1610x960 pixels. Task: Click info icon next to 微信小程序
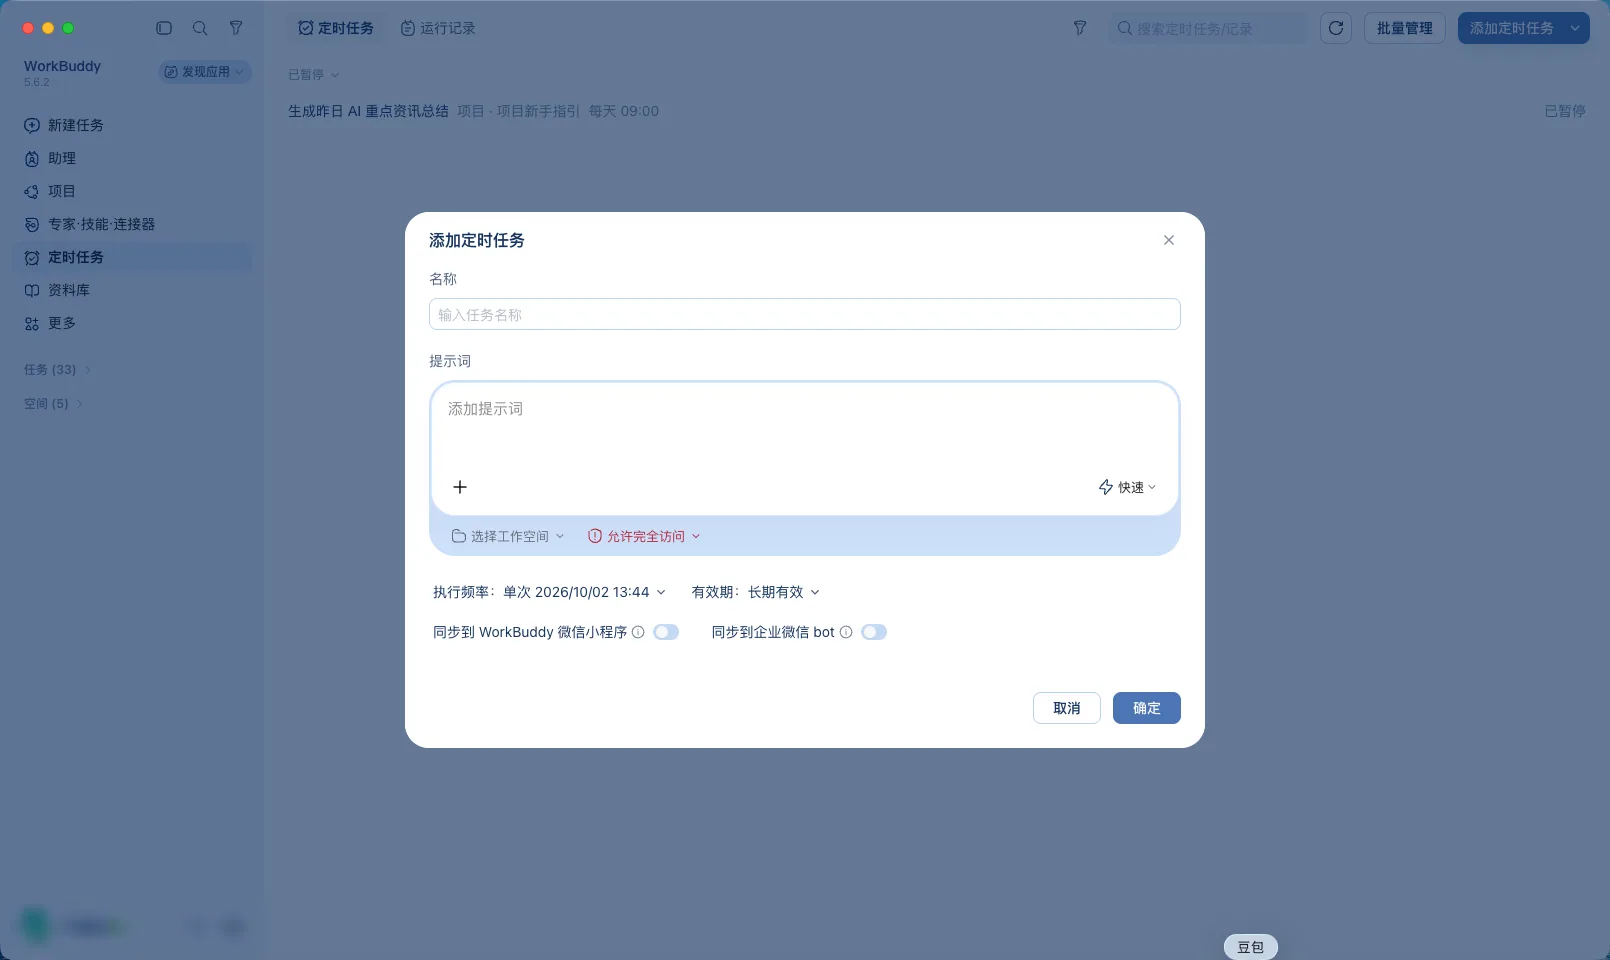pyautogui.click(x=638, y=632)
